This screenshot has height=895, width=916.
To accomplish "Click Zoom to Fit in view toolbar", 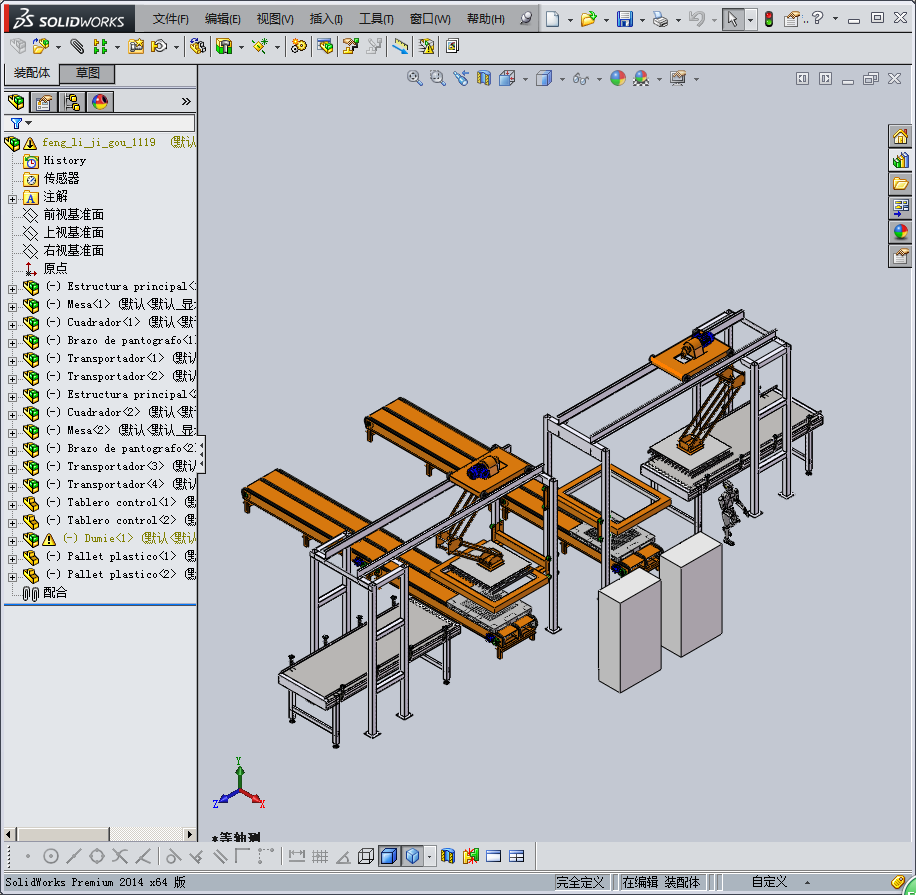I will (x=415, y=79).
